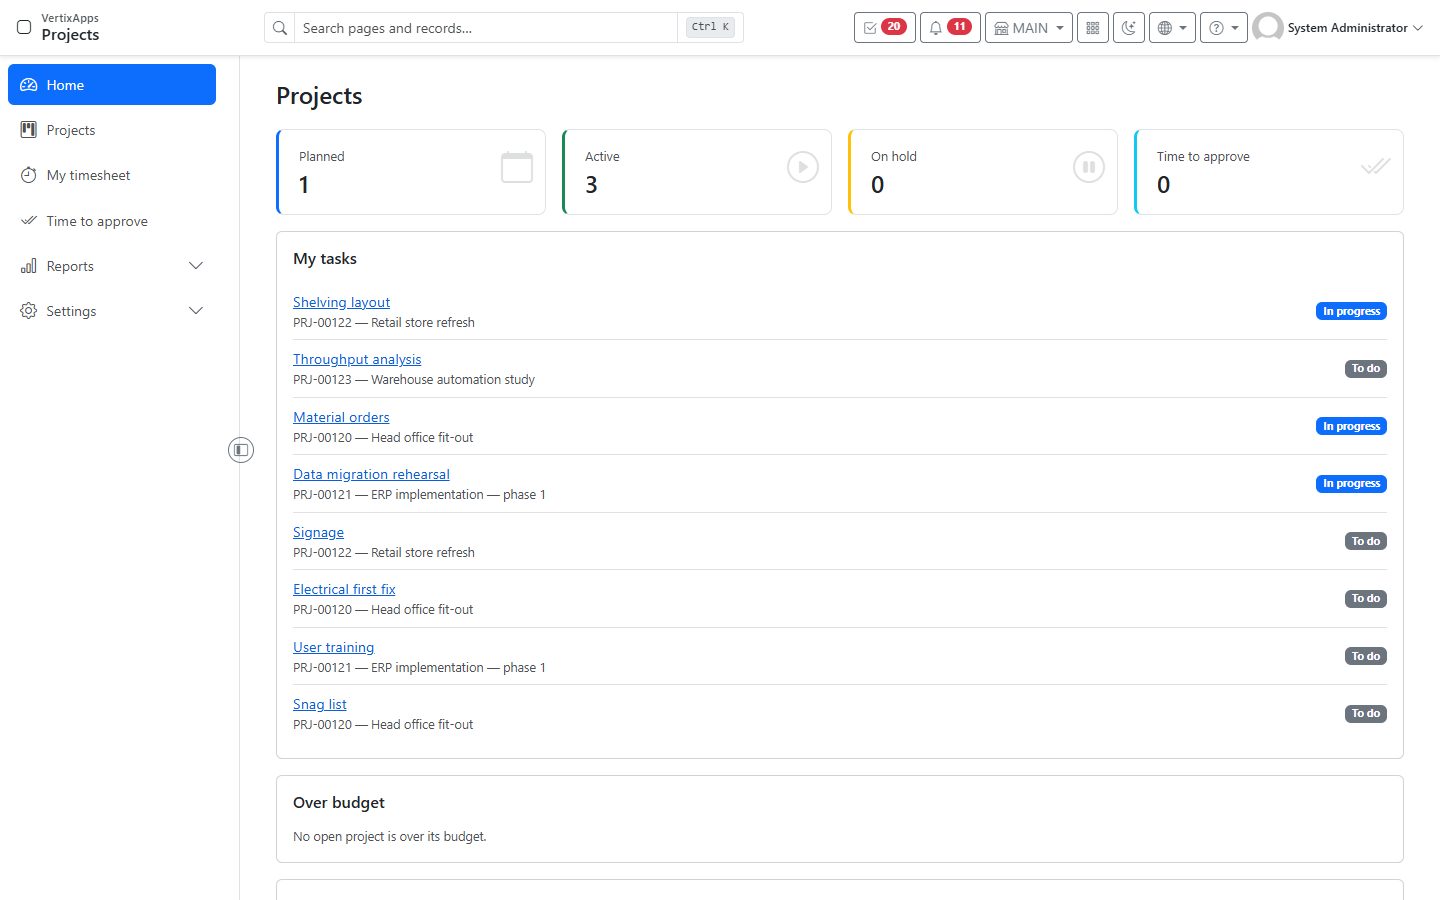Click To do badge for Throughput analysis

[x=1365, y=369]
